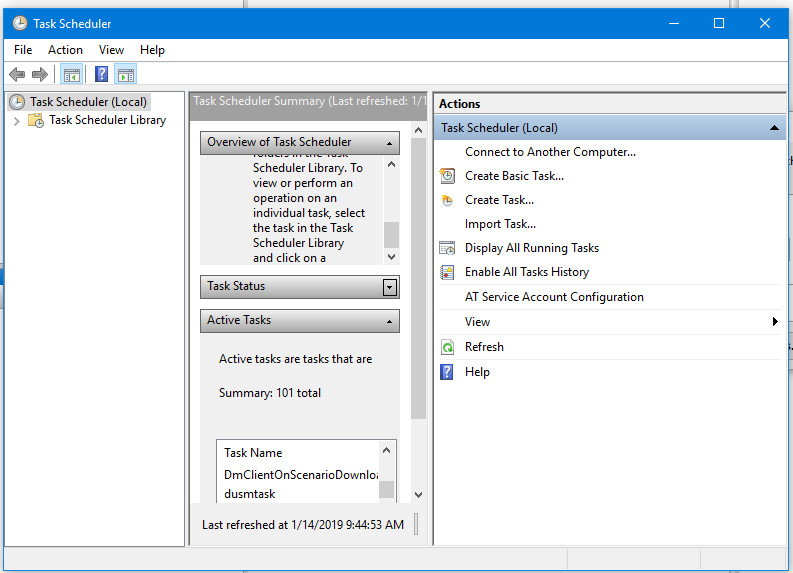Open the View submenu arrow in Actions
The height and width of the screenshot is (573, 793).
(x=775, y=322)
